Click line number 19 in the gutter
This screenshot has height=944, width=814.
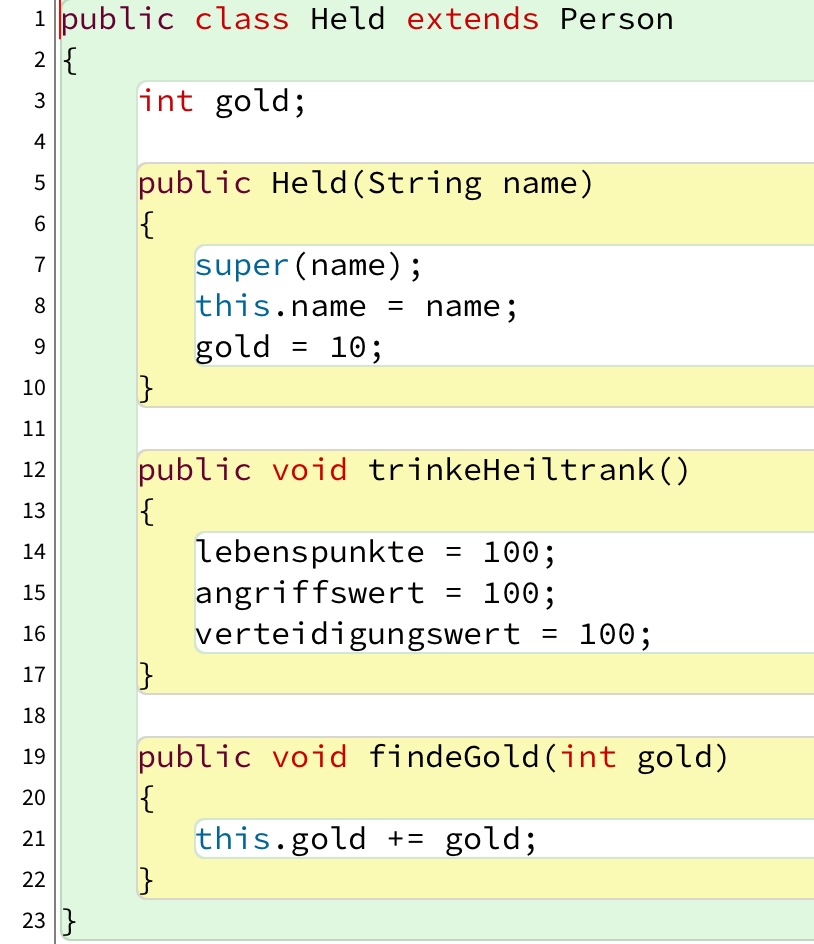tap(34, 757)
